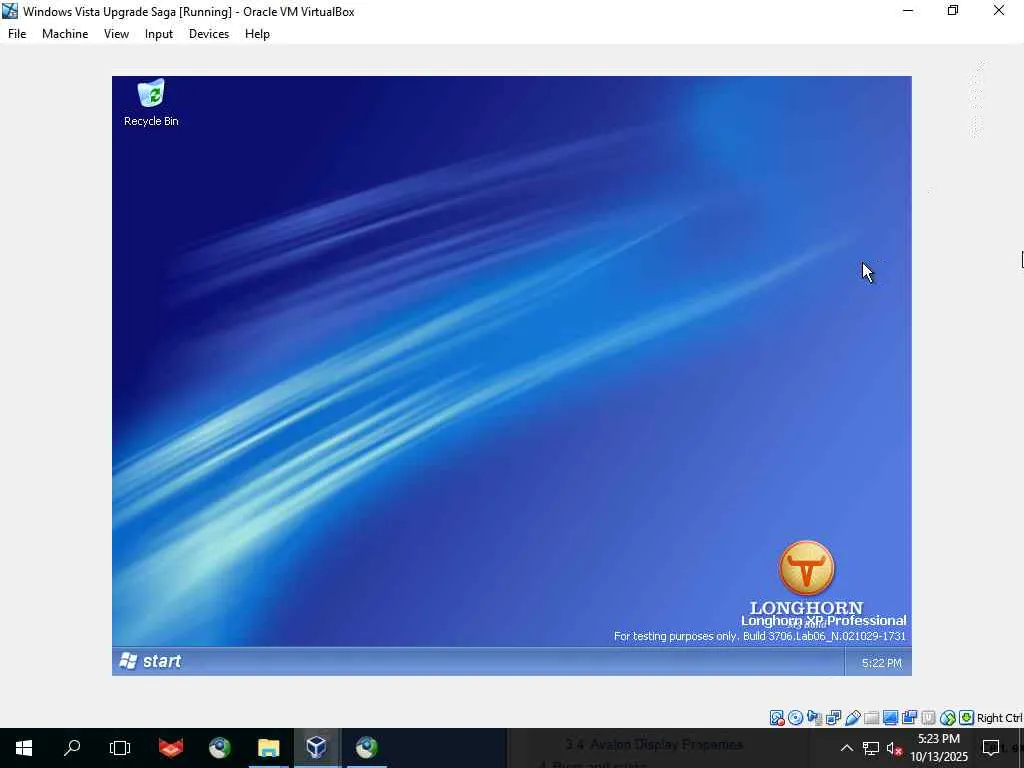The height and width of the screenshot is (768, 1024).
Task: Click the muted volume tray icon
Action: [x=894, y=748]
